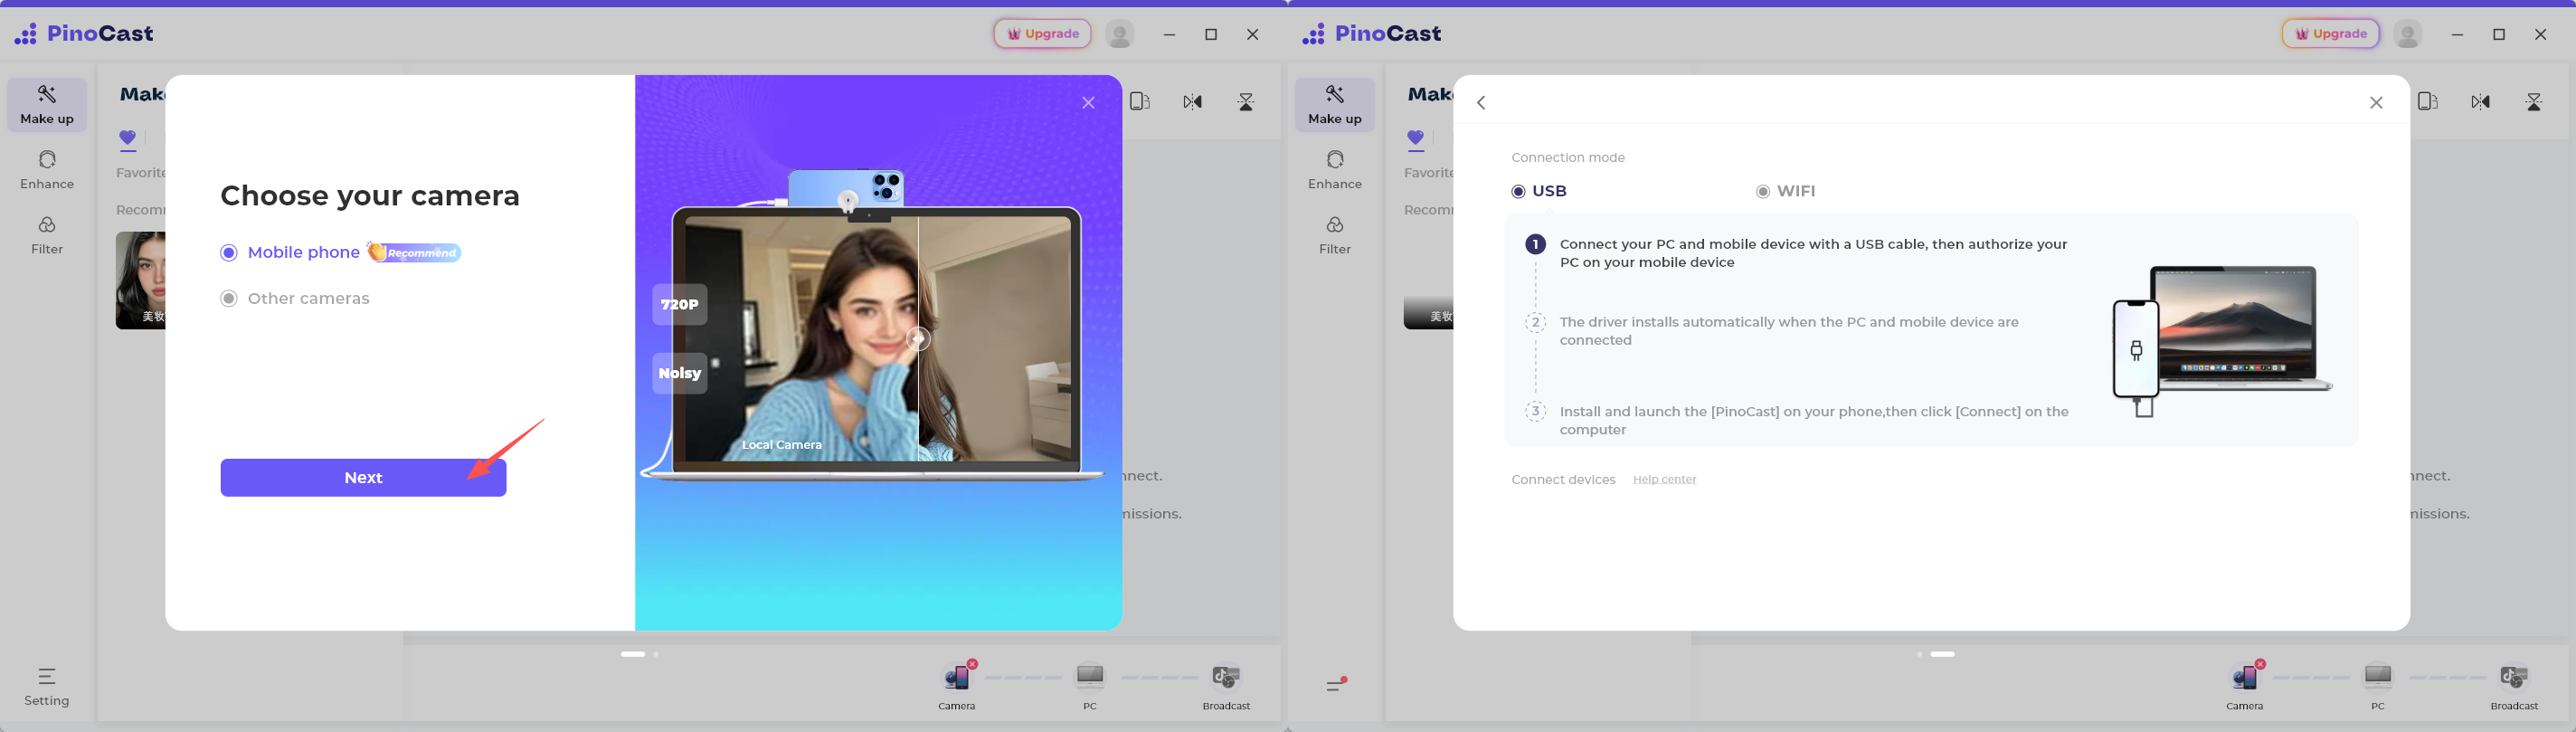The width and height of the screenshot is (2576, 732).
Task: Click the Noisy badge on preview
Action: 680,373
